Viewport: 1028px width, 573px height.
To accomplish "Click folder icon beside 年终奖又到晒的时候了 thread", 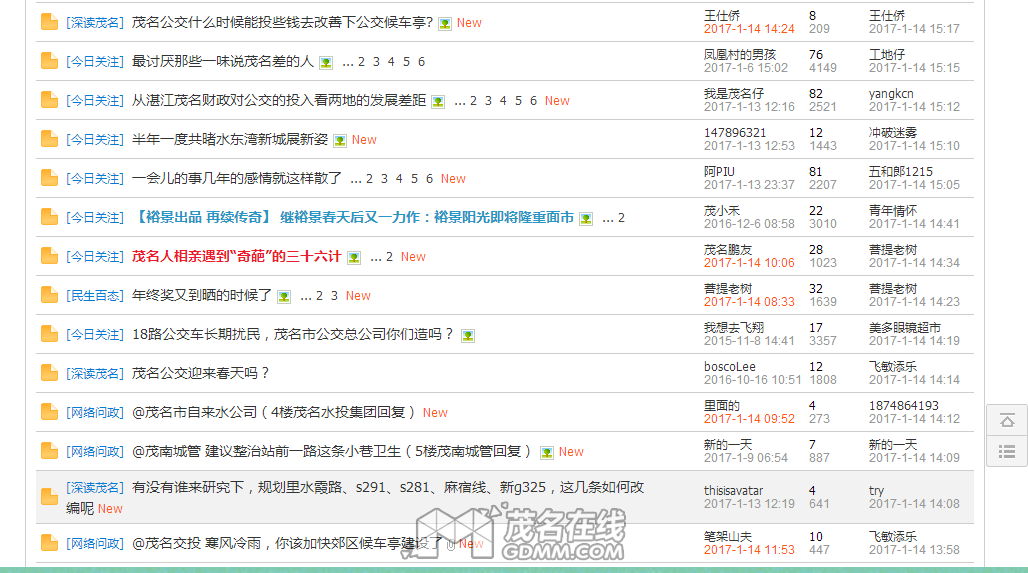I will point(49,295).
